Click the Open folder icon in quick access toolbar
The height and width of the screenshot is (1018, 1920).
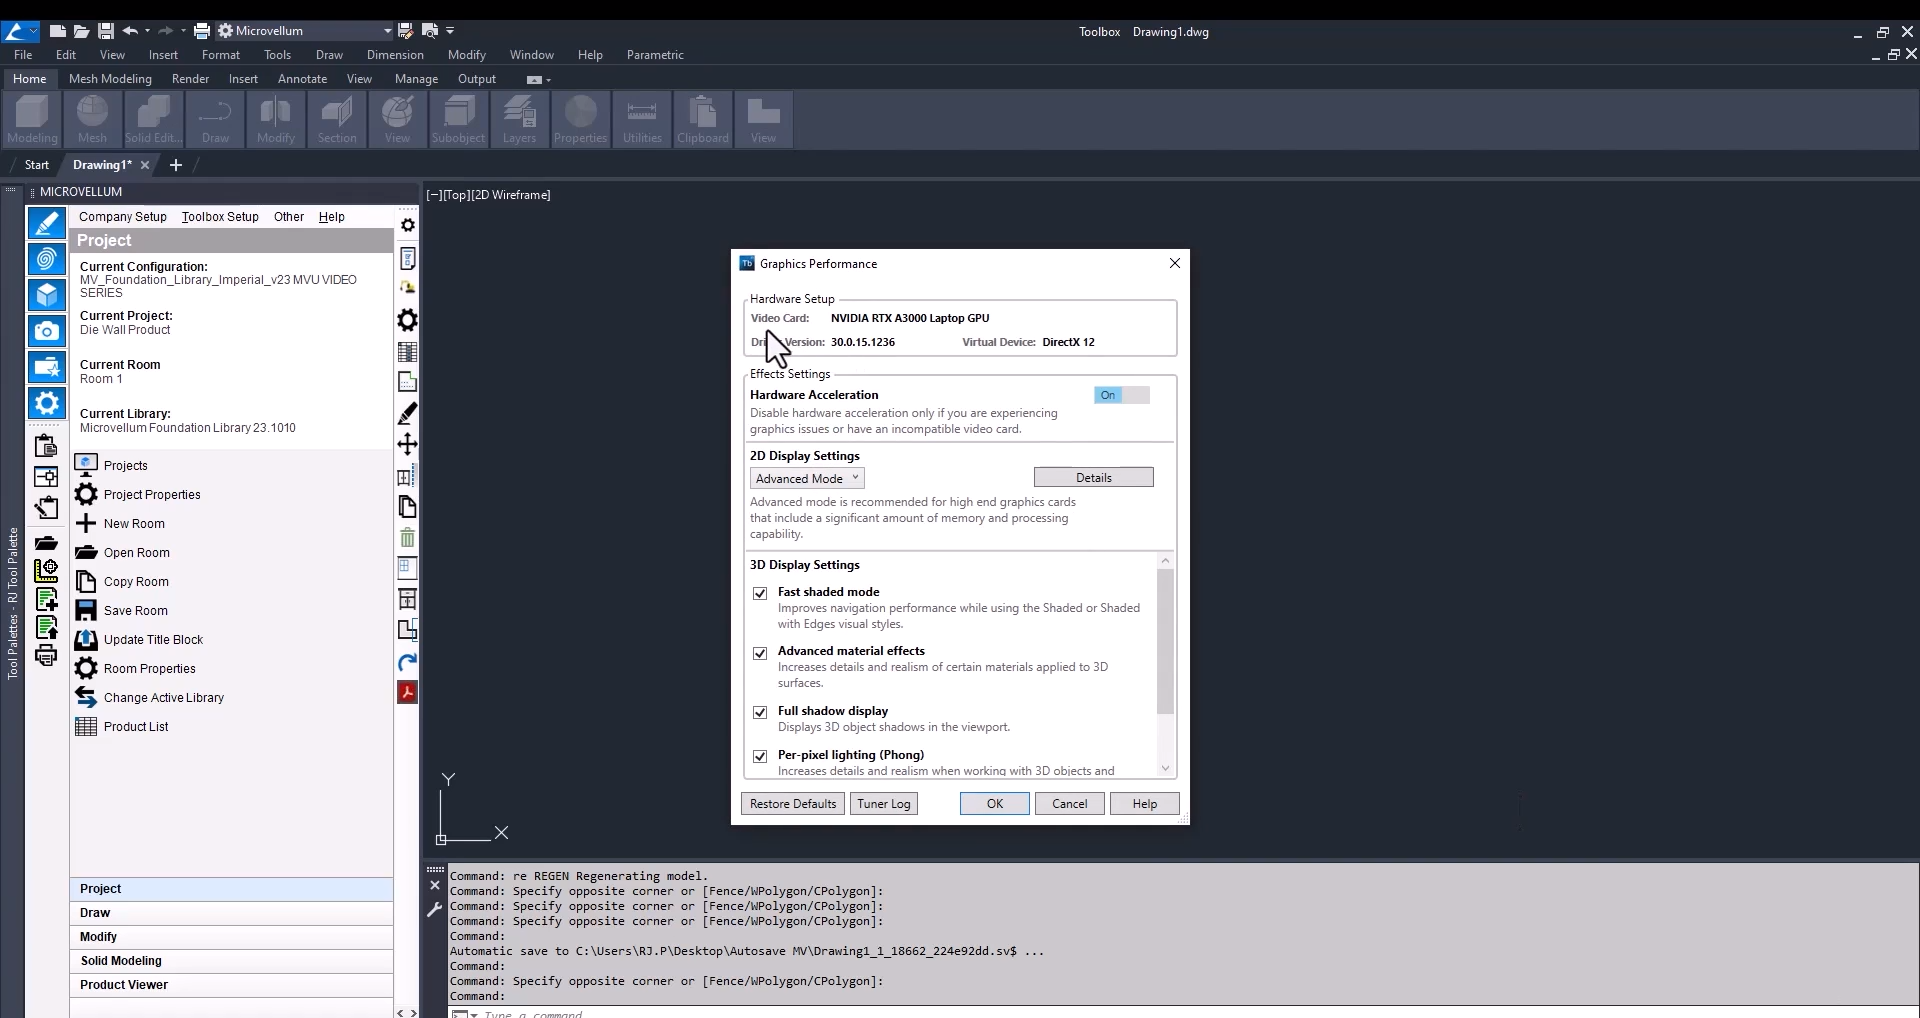(x=82, y=31)
